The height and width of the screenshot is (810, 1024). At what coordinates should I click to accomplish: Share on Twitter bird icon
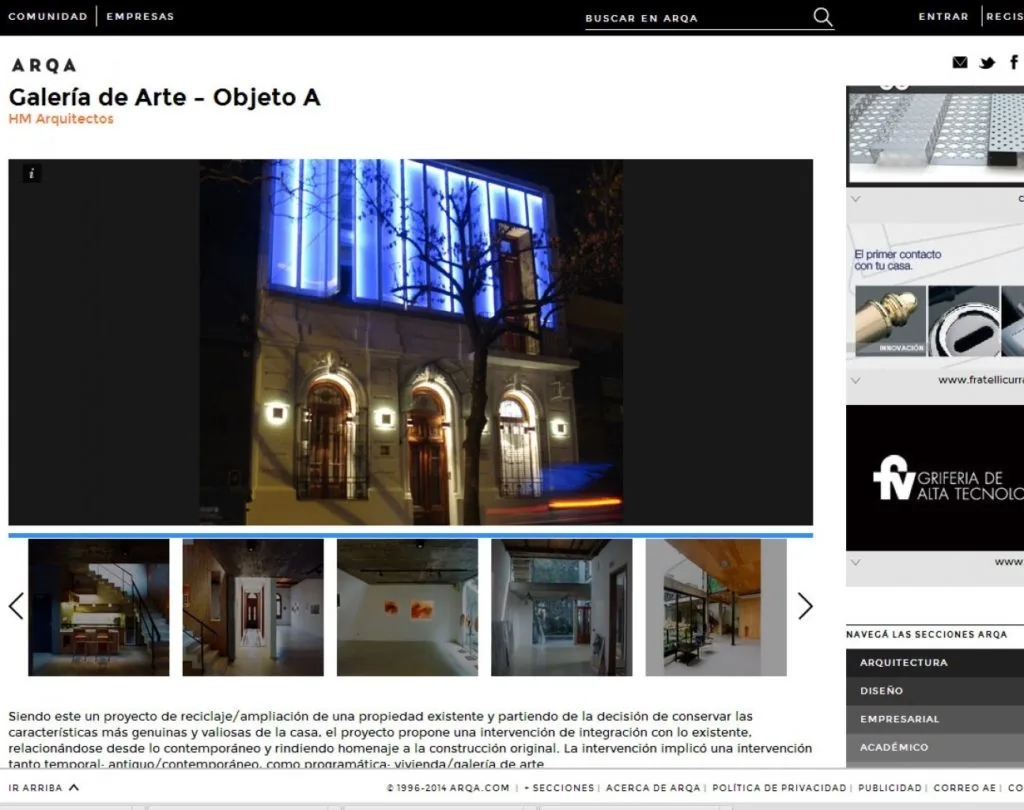tap(987, 63)
